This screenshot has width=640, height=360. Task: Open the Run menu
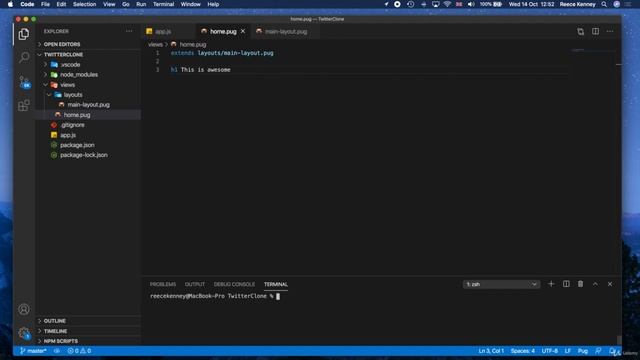pos(141,4)
